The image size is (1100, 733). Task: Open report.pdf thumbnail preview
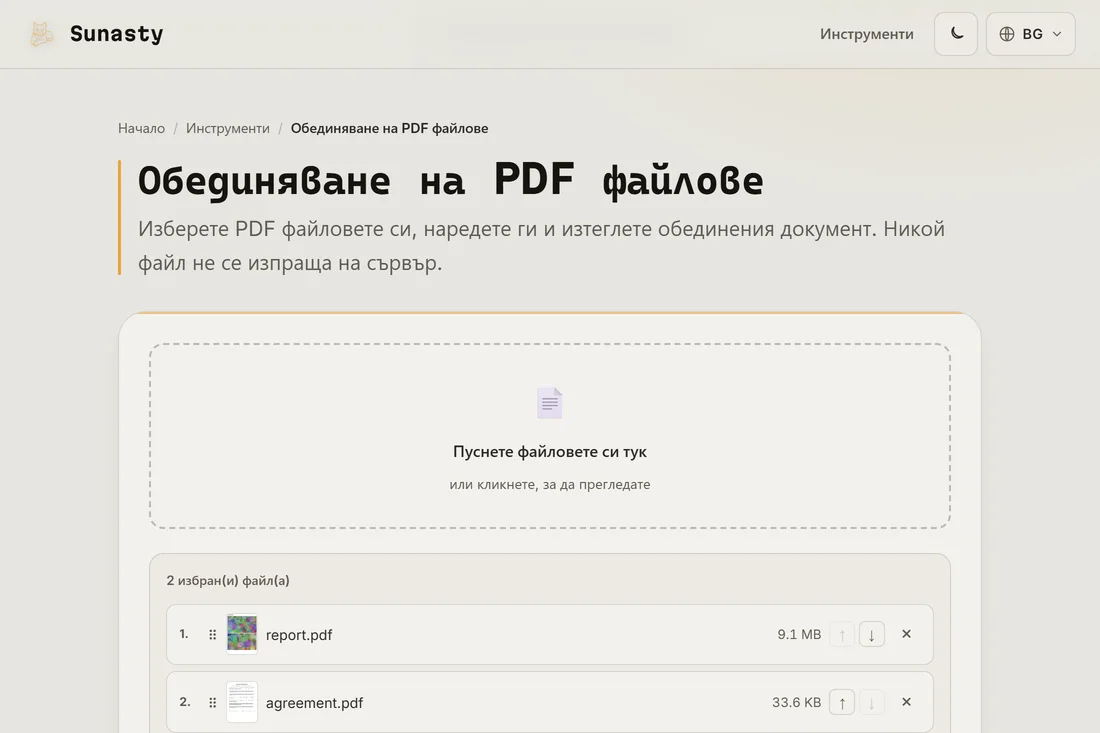[x=242, y=633]
